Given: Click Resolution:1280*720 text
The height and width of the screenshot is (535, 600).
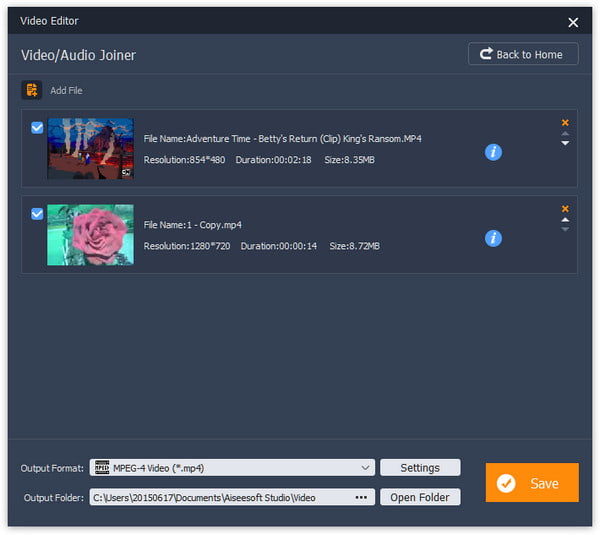Looking at the screenshot, I should click(187, 246).
